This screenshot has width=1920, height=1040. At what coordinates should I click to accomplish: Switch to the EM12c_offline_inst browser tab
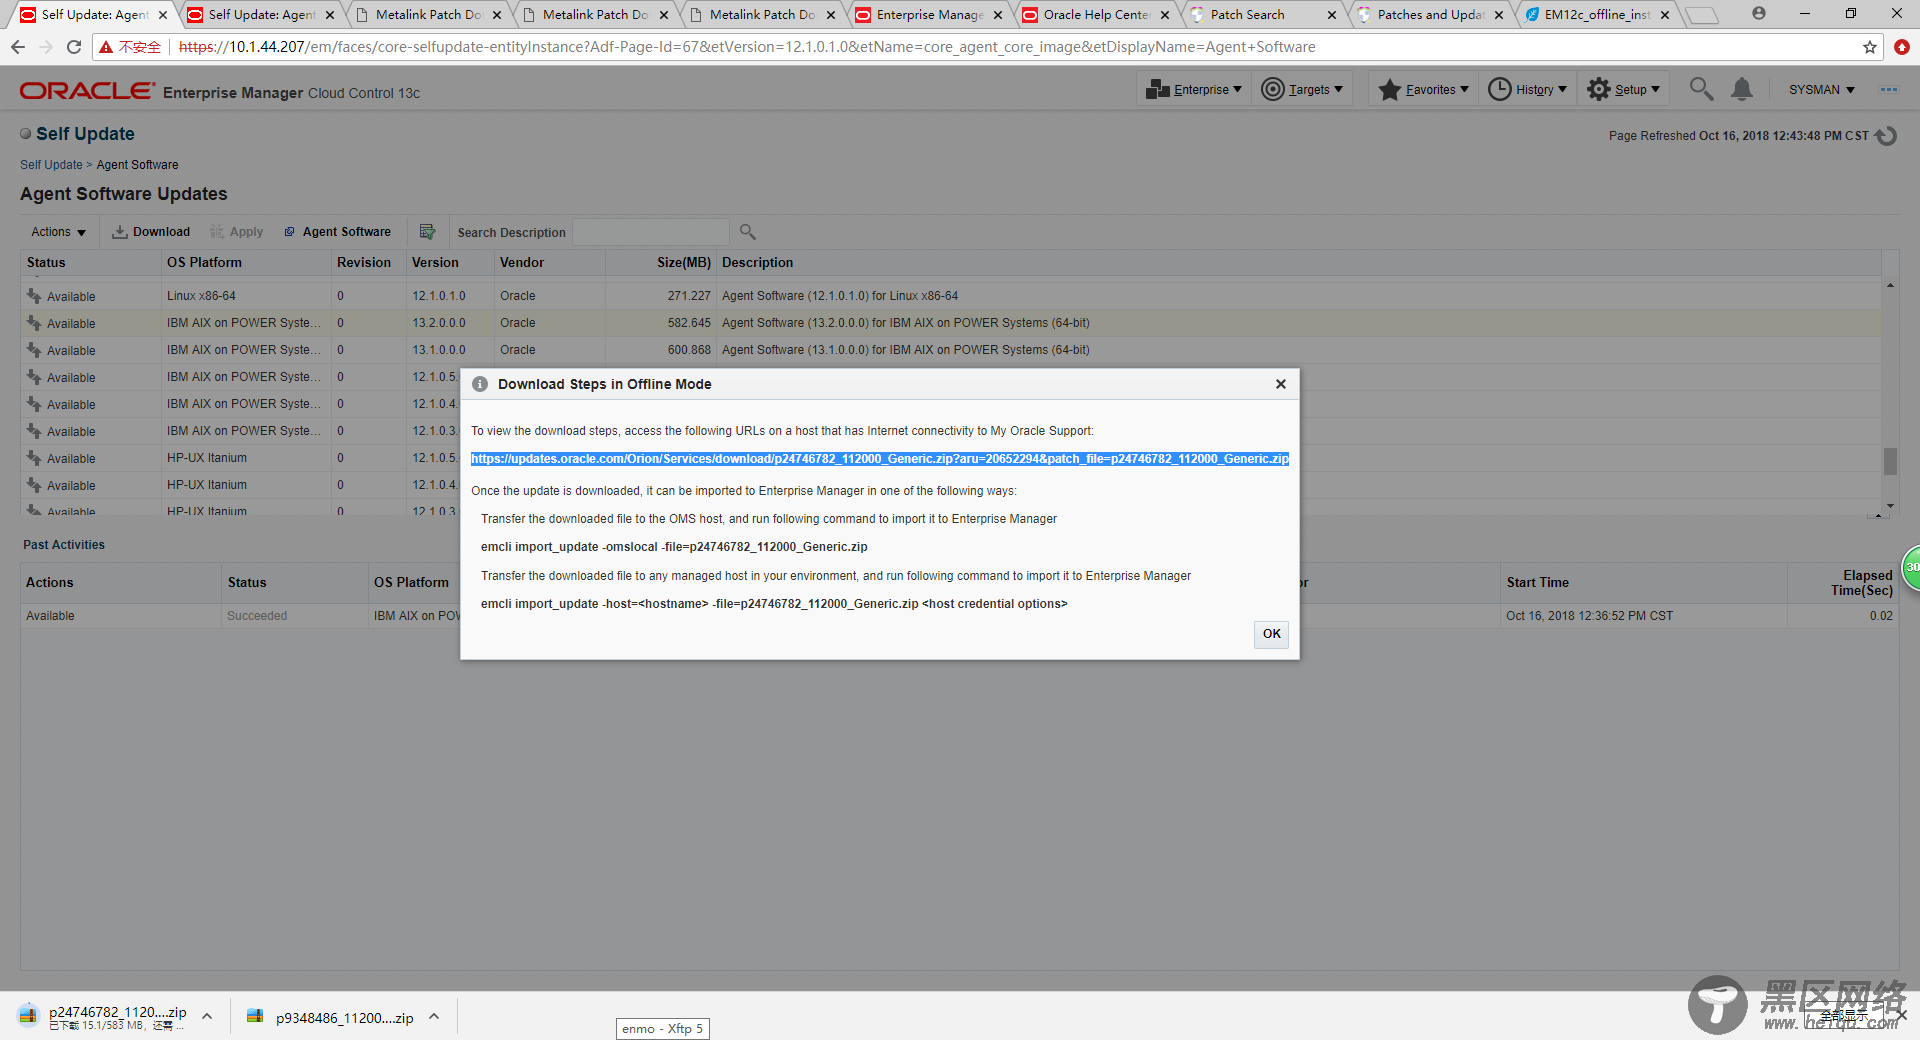point(1596,15)
